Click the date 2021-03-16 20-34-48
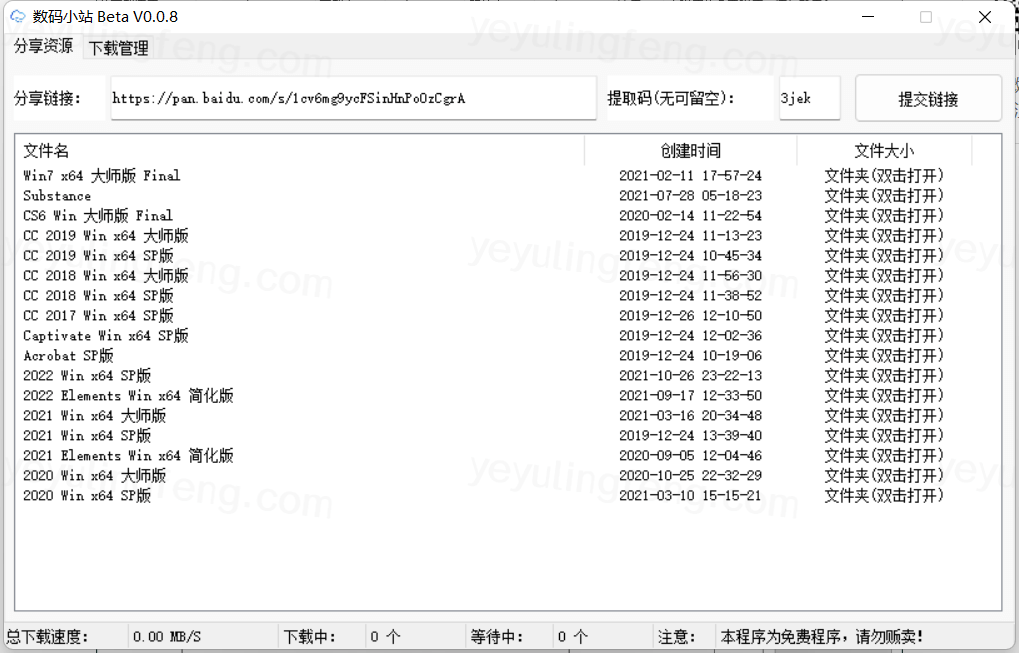The image size is (1019, 653). click(690, 416)
